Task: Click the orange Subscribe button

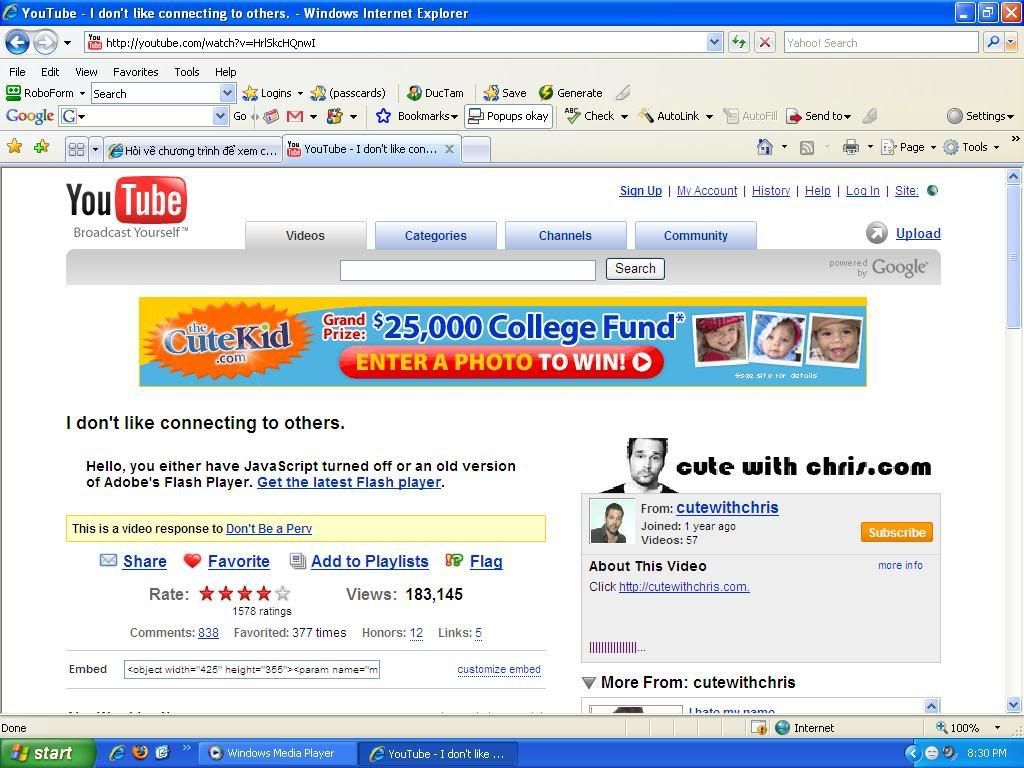Action: pyautogui.click(x=897, y=532)
